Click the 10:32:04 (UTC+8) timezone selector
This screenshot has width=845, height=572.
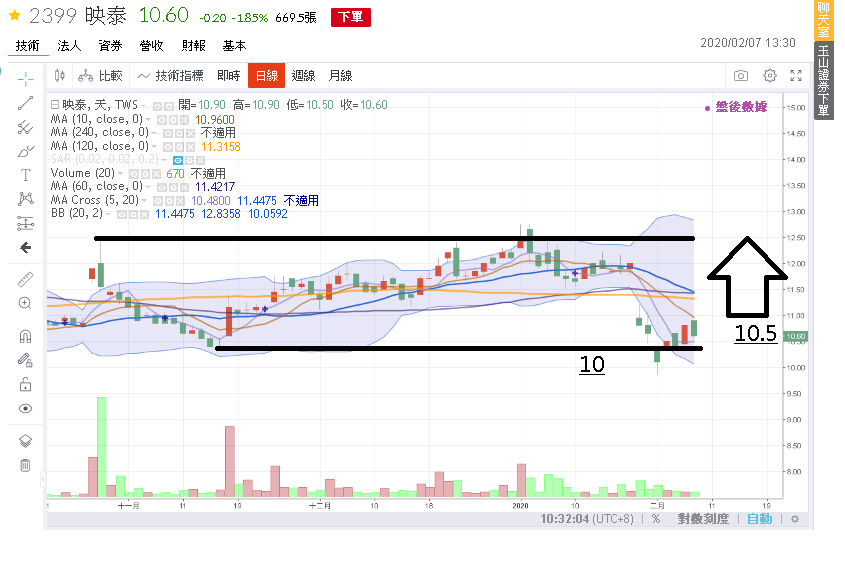coord(587,519)
